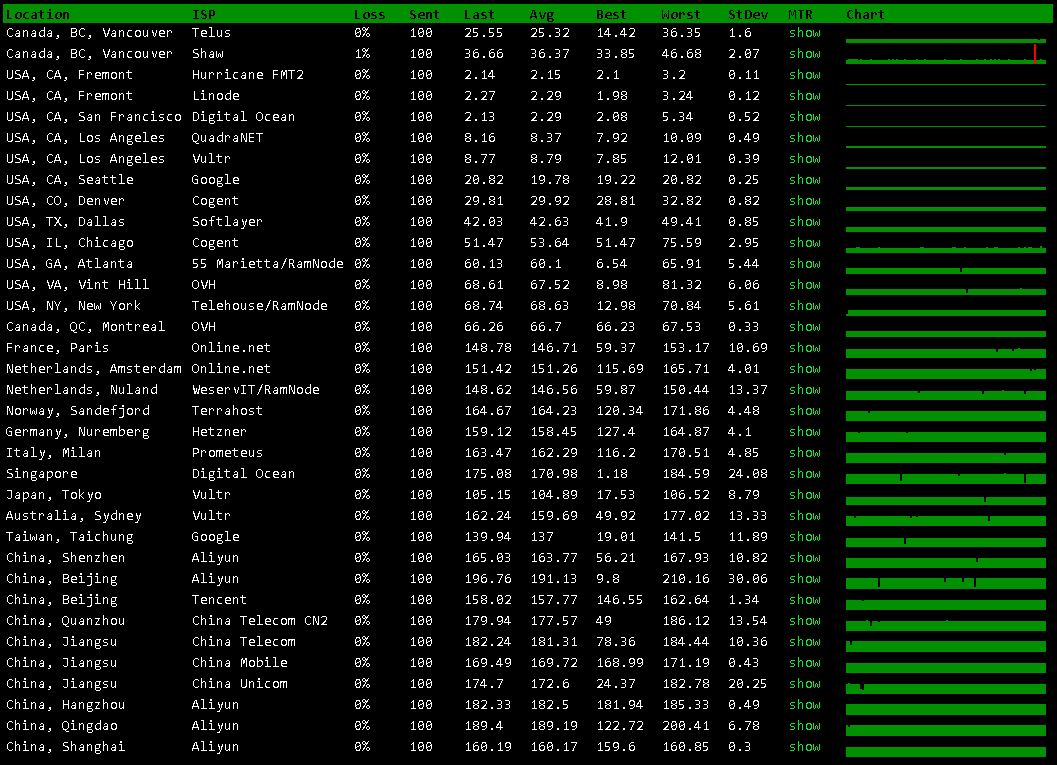
Task: Click the Loss column header
Action: click(x=369, y=14)
